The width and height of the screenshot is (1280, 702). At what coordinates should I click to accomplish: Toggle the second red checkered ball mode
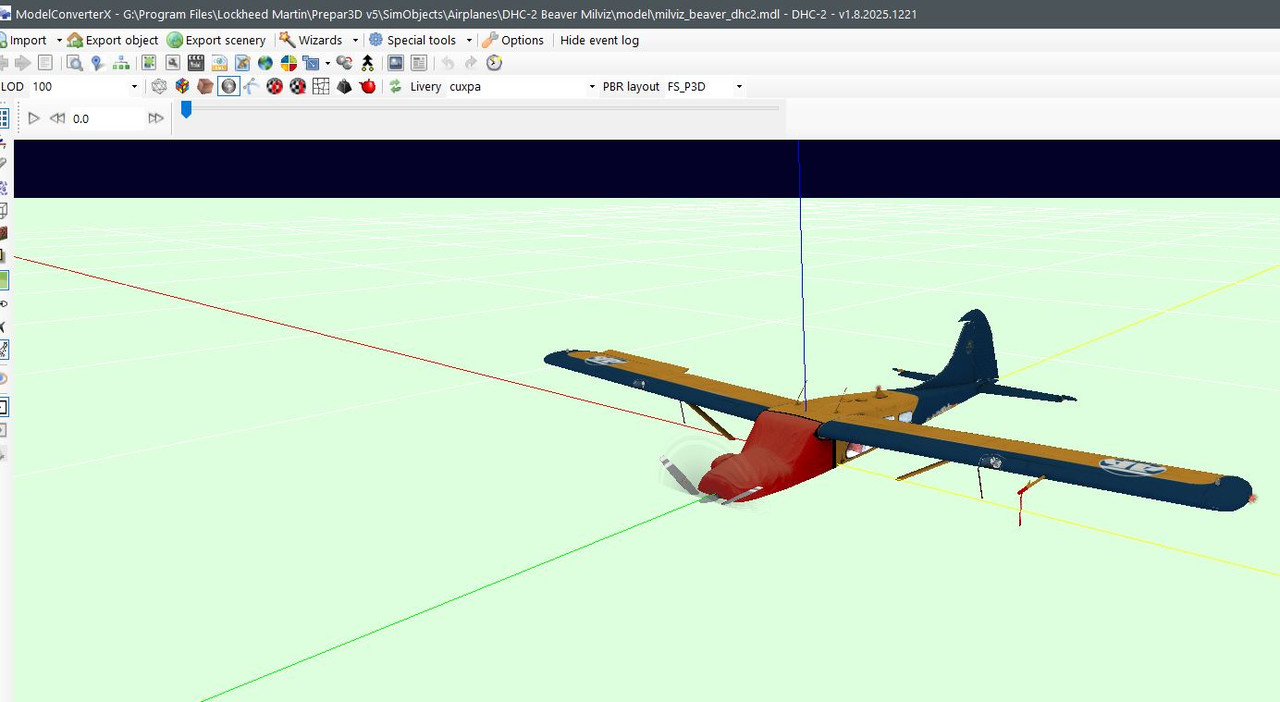point(297,87)
